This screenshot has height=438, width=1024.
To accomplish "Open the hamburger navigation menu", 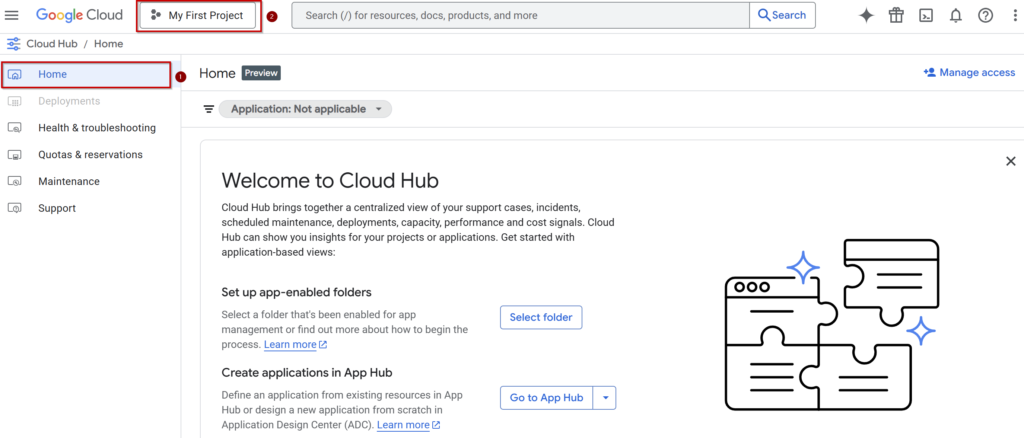I will pyautogui.click(x=12, y=15).
